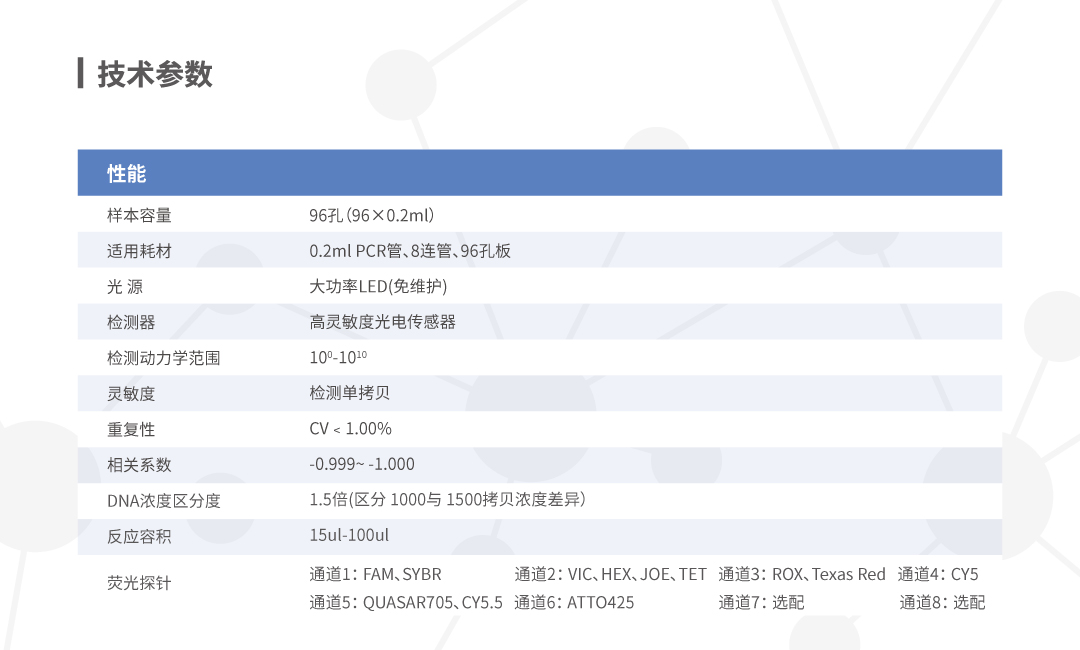Select the 15ul-100ul reaction volume

[349, 536]
